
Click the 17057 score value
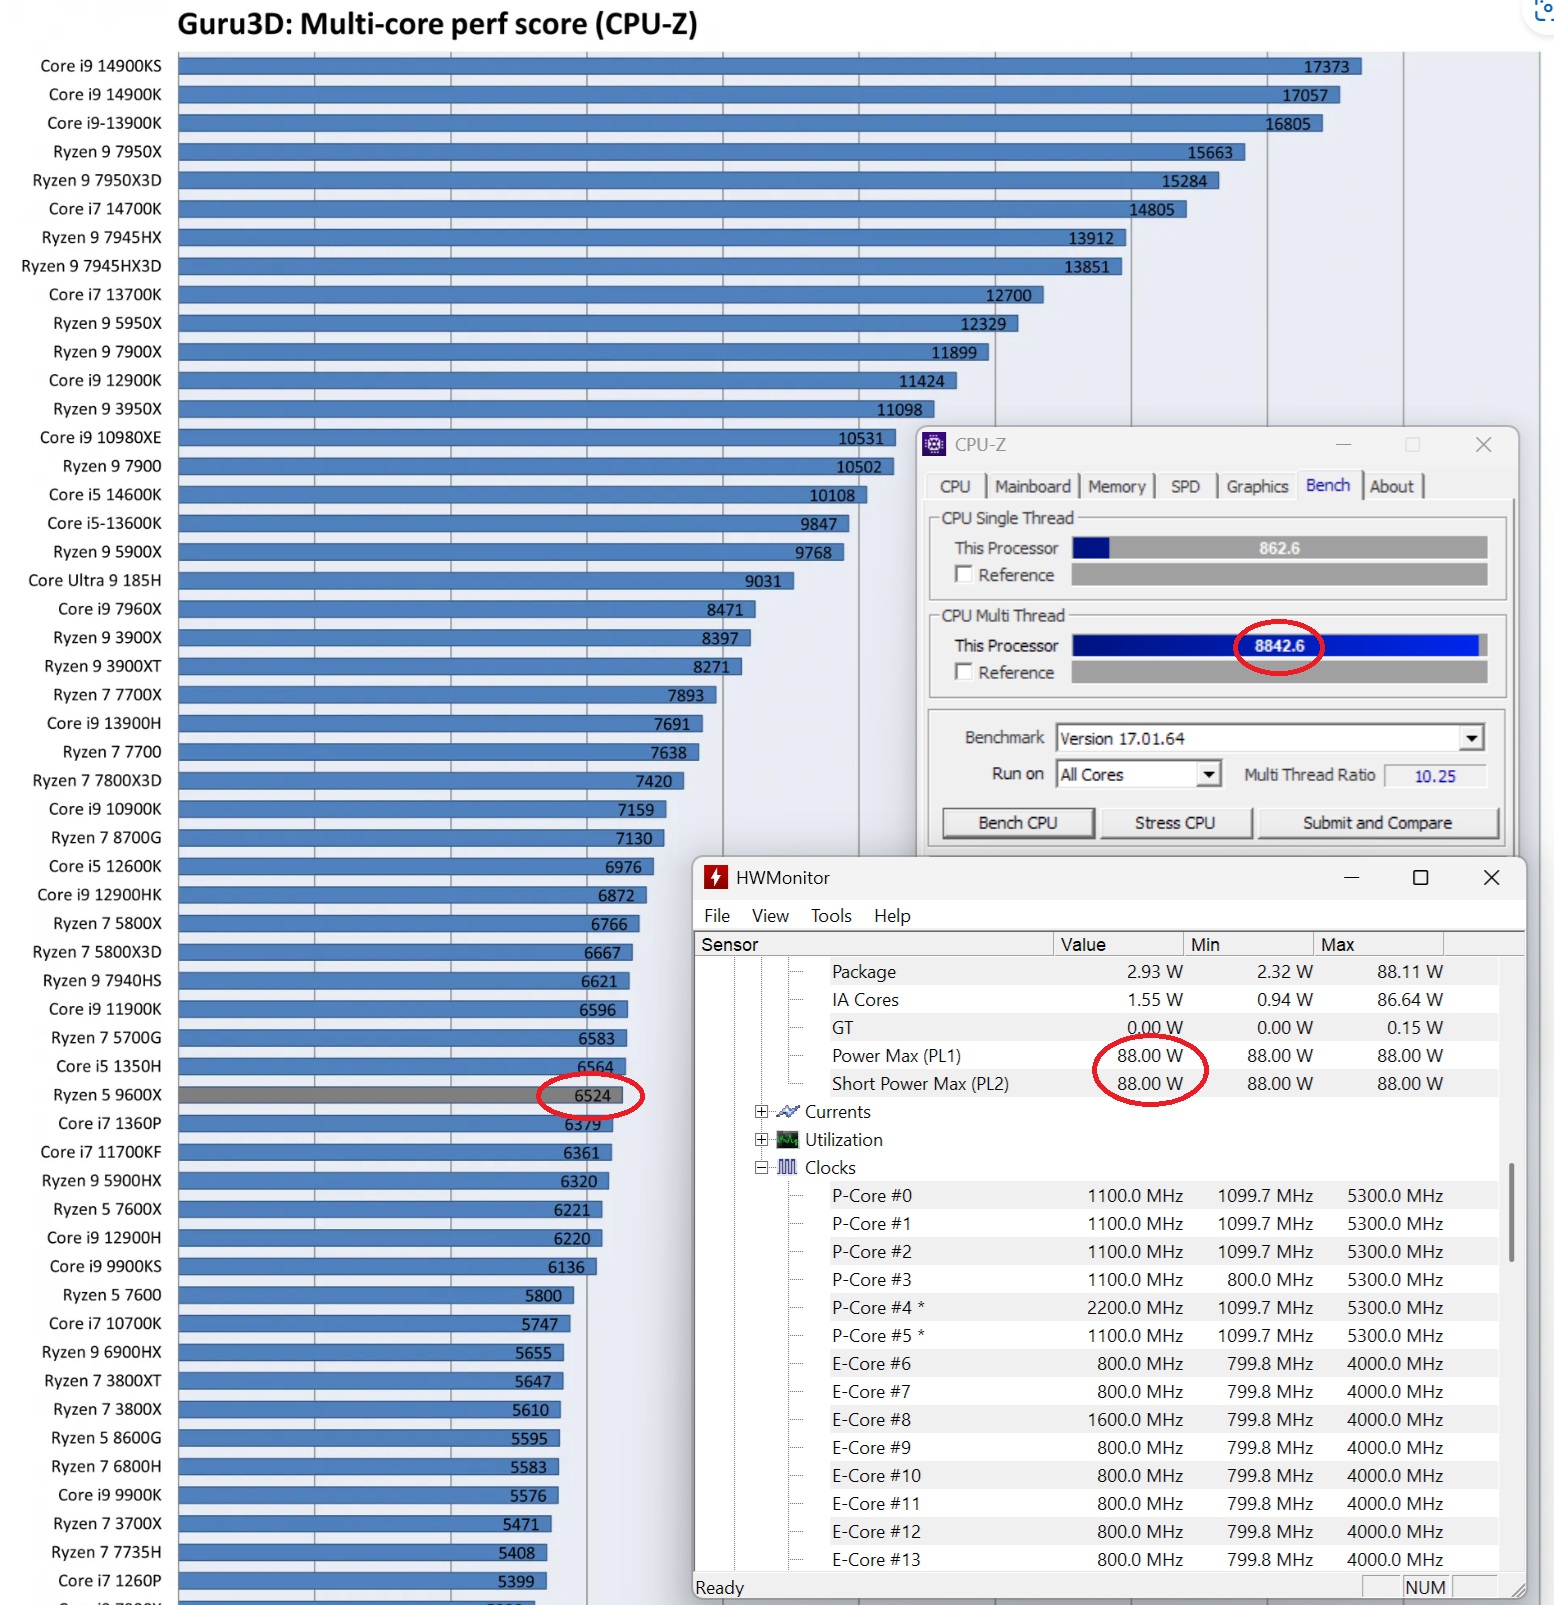(1305, 95)
